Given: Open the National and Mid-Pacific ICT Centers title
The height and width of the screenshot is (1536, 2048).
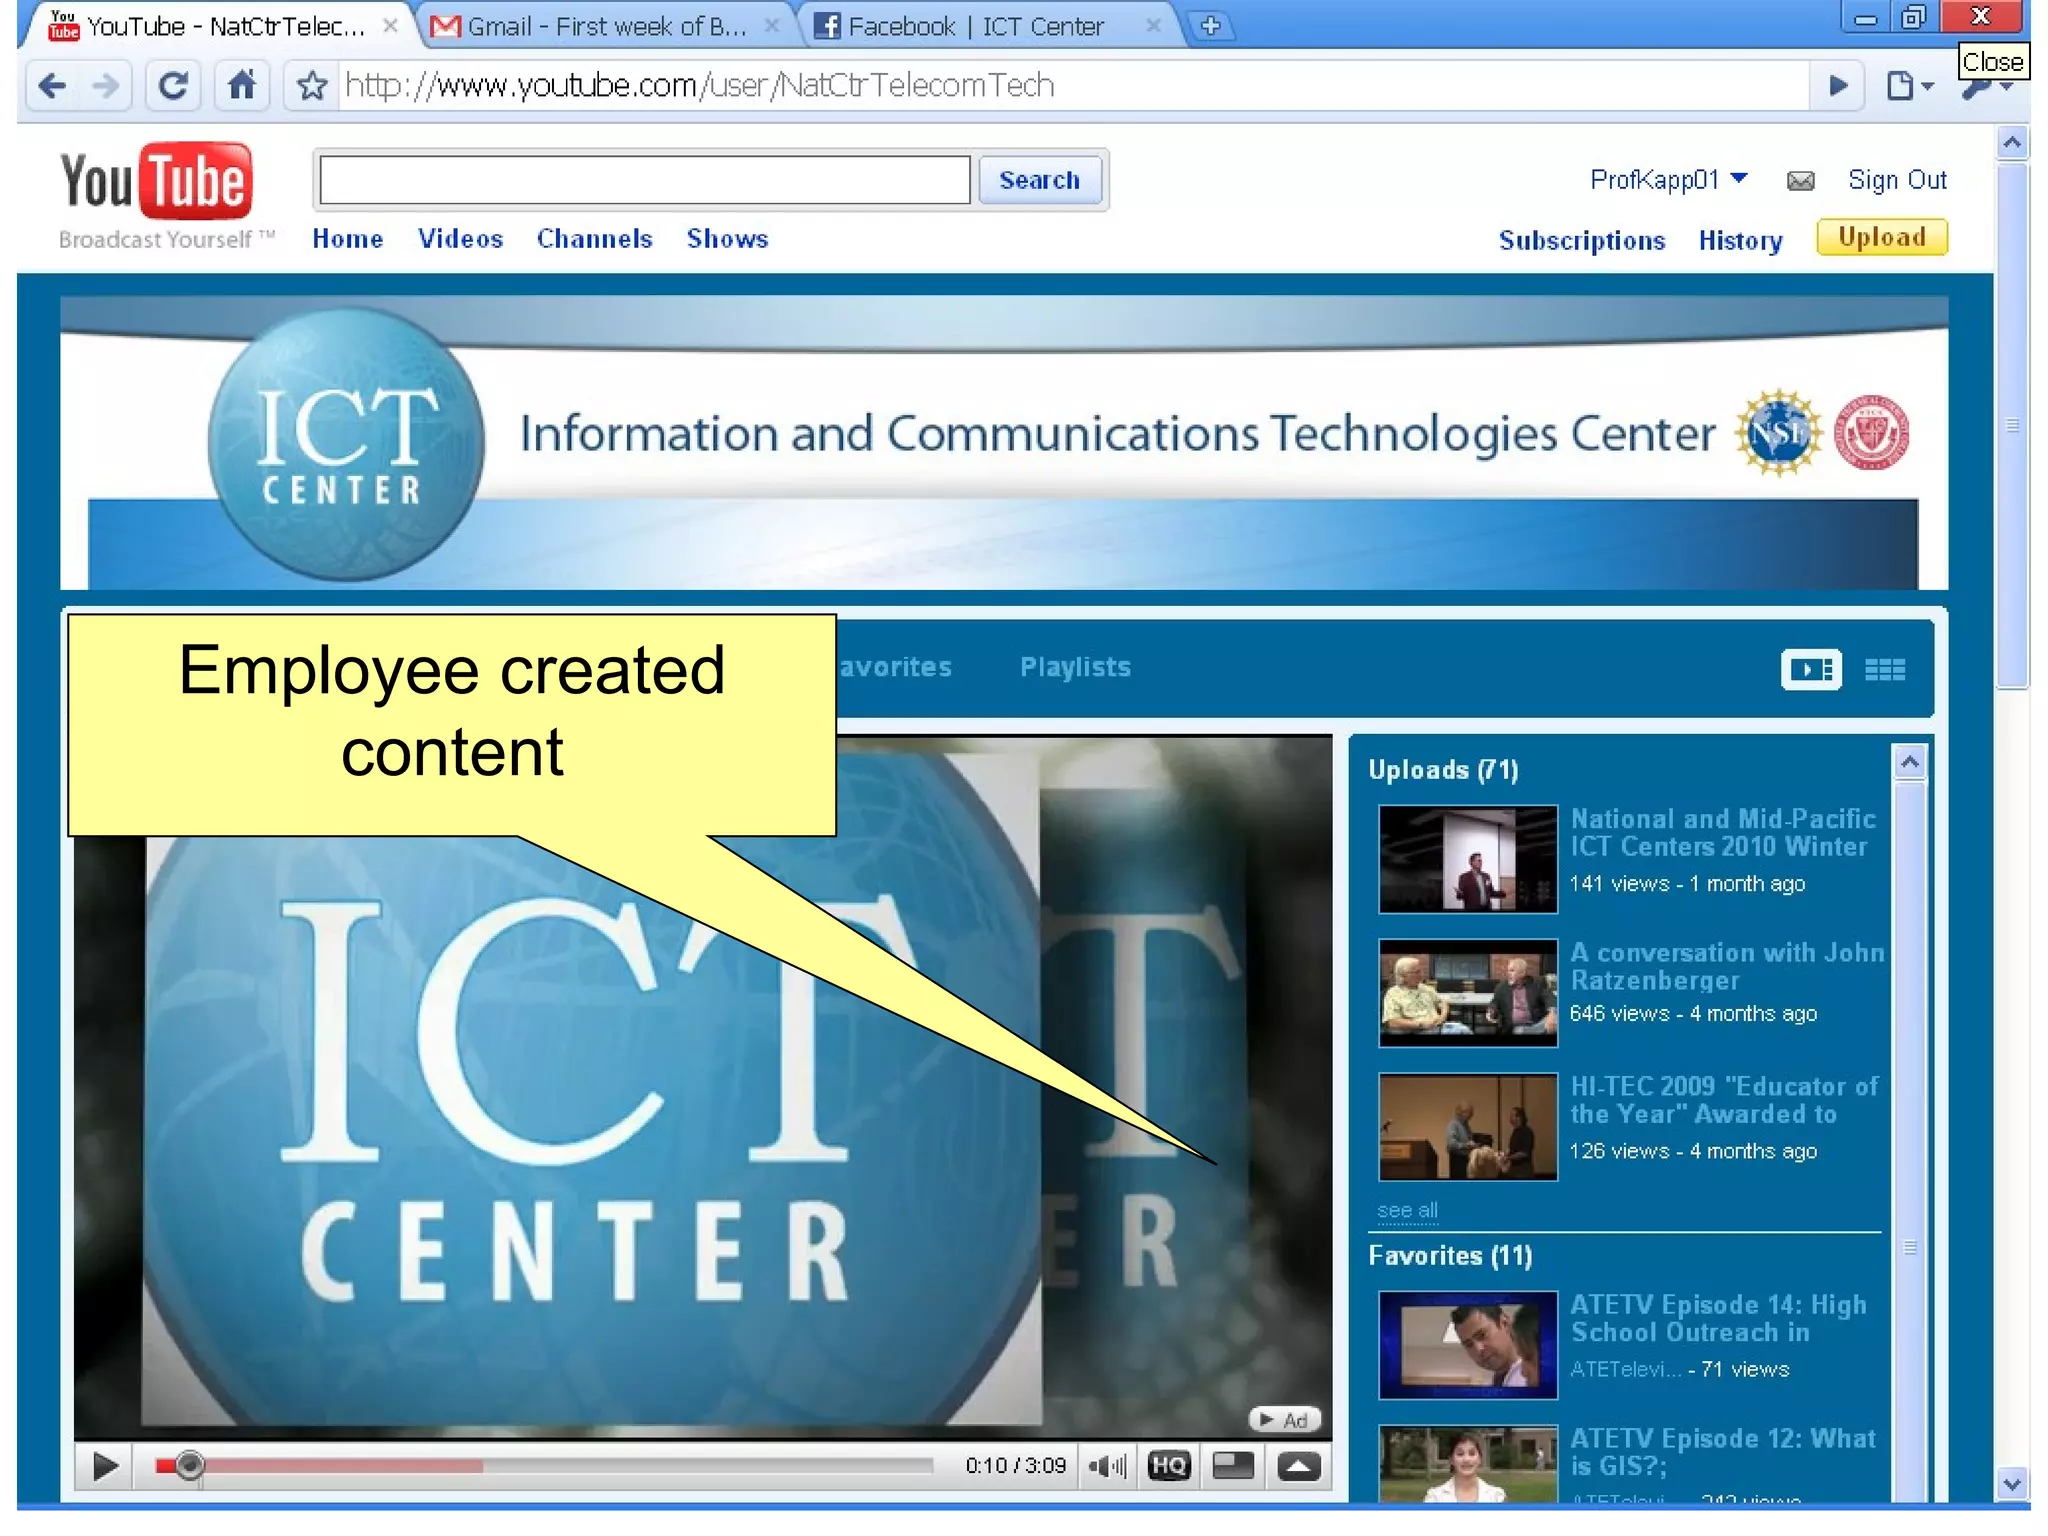Looking at the screenshot, I should [x=1722, y=833].
